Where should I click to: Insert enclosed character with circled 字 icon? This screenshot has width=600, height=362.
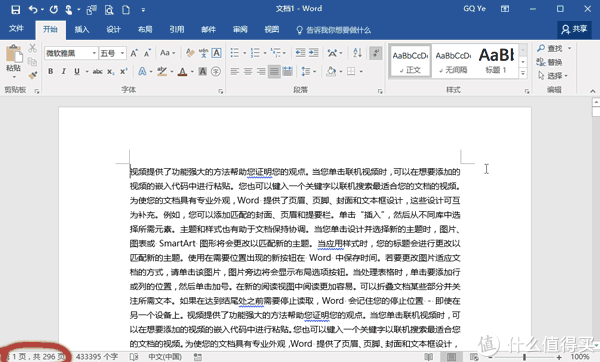tap(216, 72)
